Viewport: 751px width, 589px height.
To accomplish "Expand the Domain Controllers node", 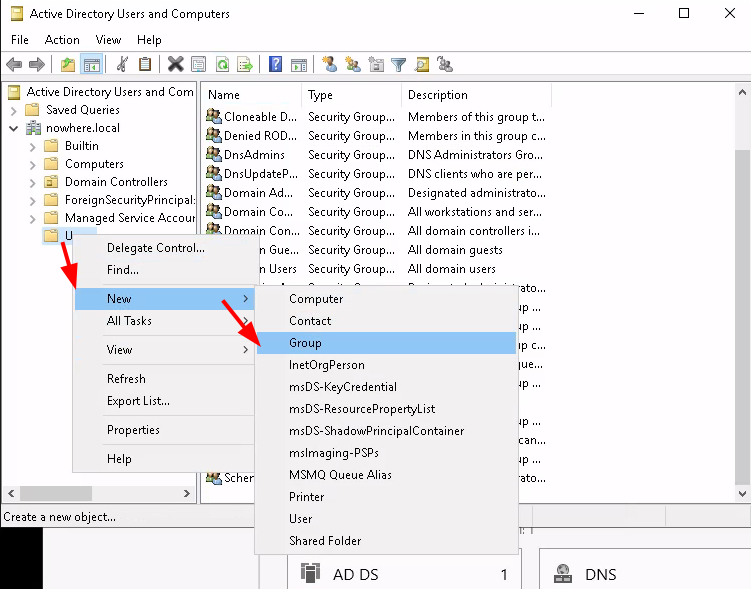I will [x=33, y=182].
